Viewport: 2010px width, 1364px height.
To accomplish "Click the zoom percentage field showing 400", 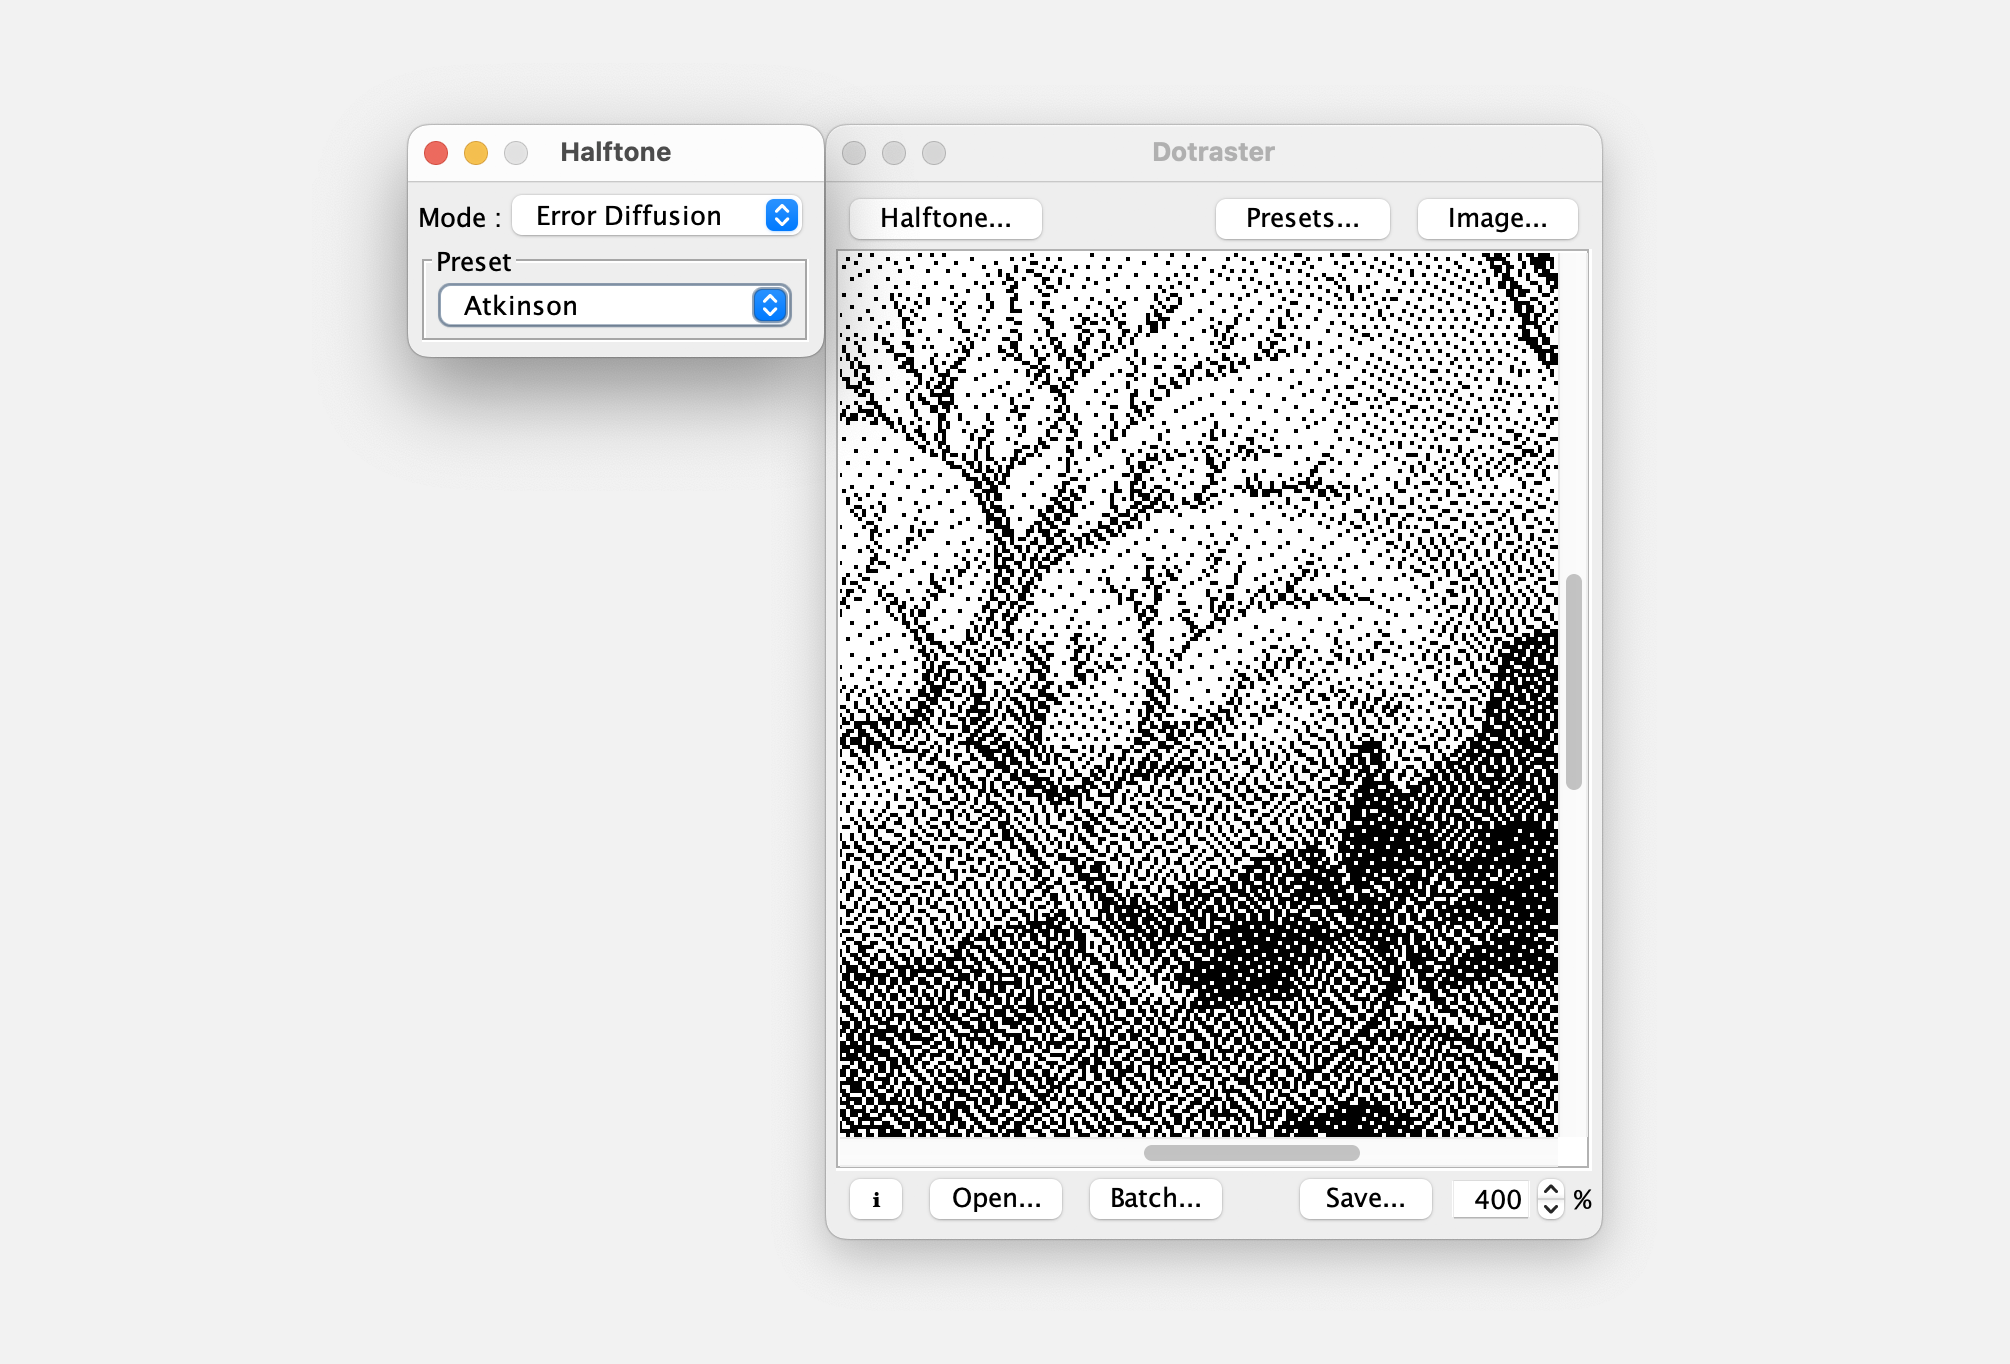I will [1492, 1199].
